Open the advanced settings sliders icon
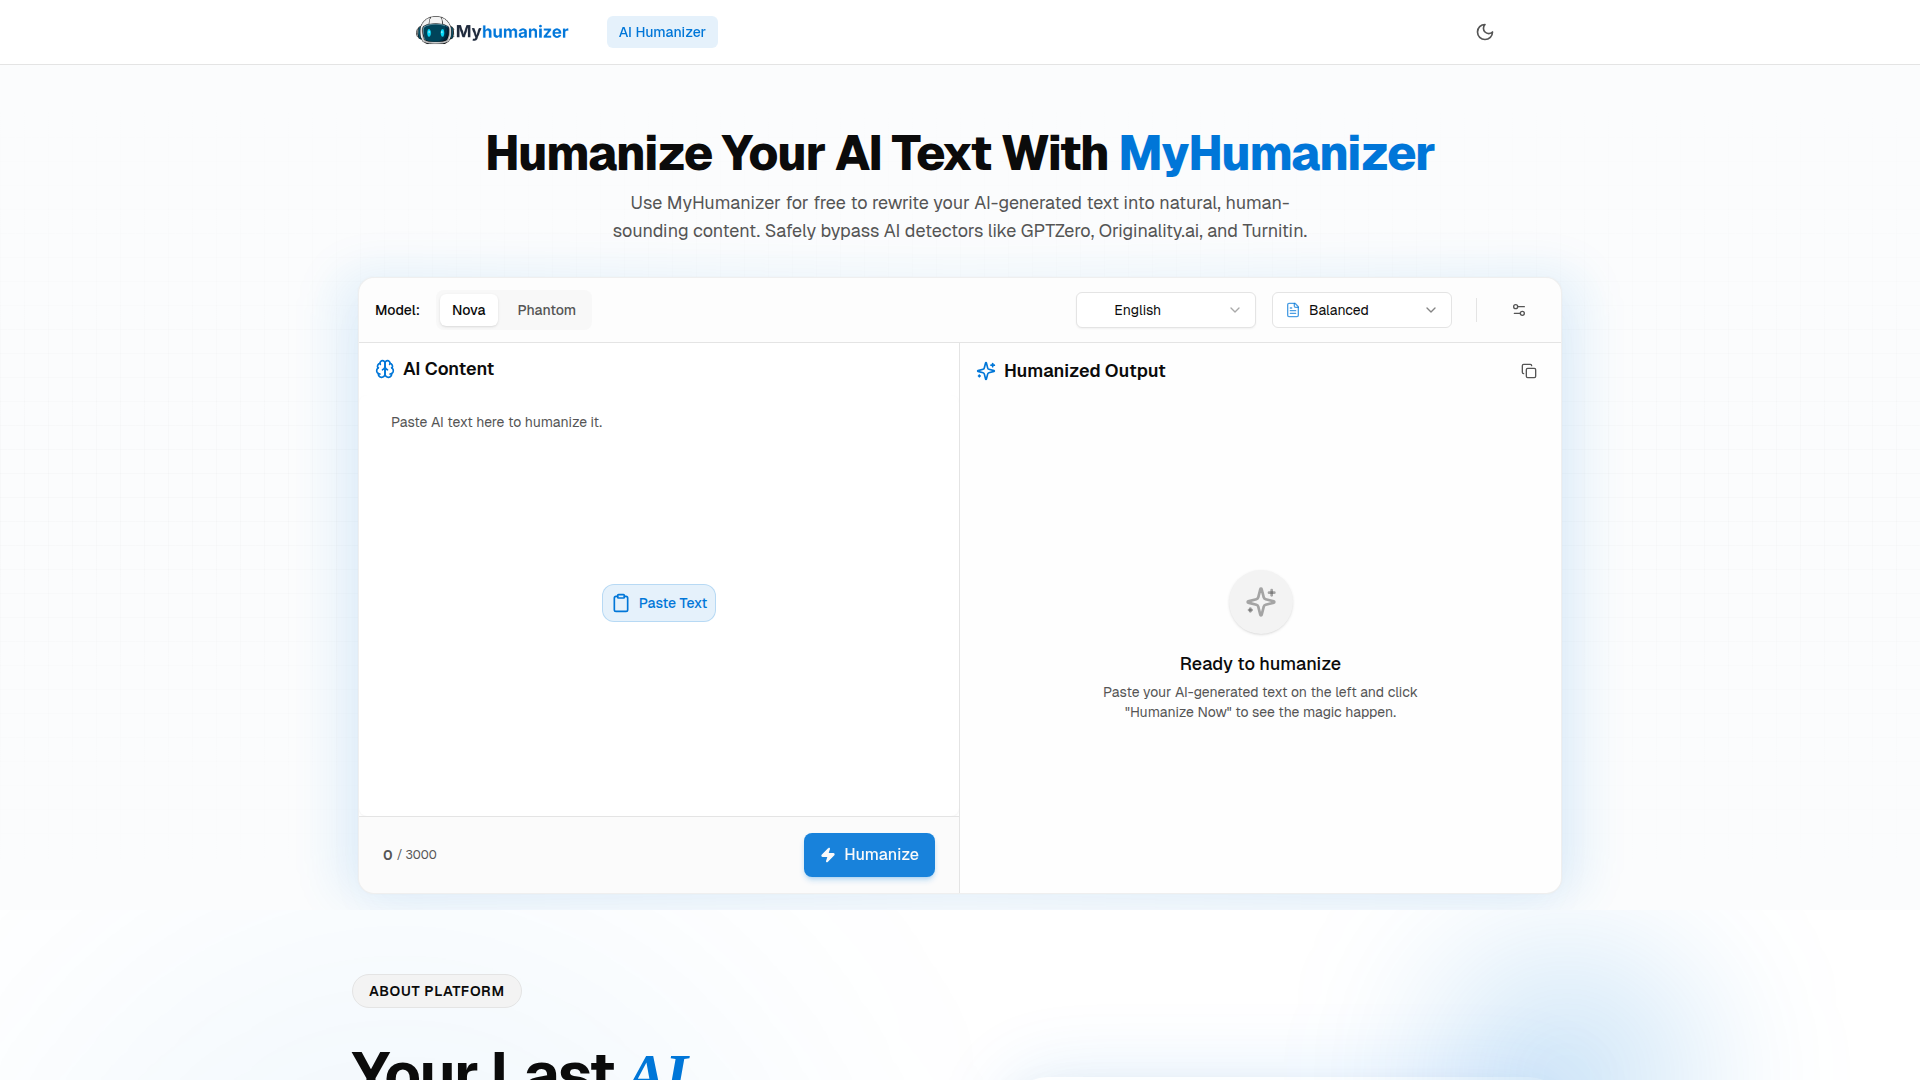Viewport: 1920px width, 1080px height. tap(1518, 310)
